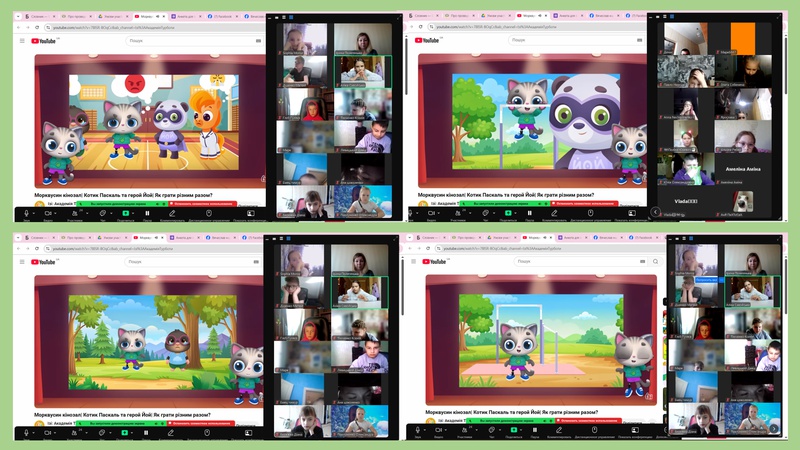Click browser reload button in bottom-right screenshot
800x450 pixels.
[428, 248]
